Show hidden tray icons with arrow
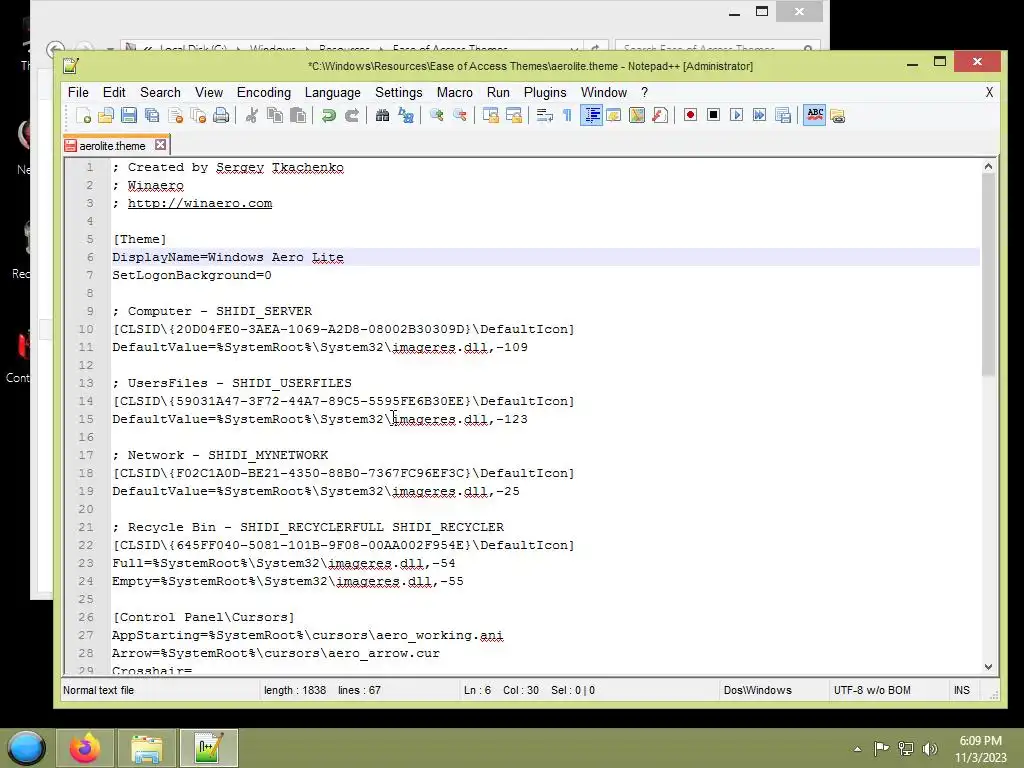1024x768 pixels. point(857,749)
